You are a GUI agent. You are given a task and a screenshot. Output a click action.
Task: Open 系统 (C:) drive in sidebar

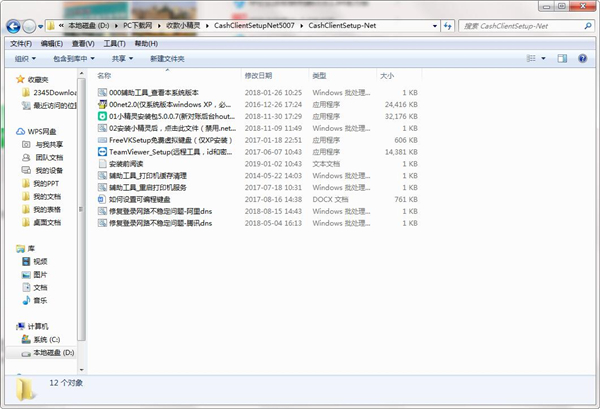(41, 339)
